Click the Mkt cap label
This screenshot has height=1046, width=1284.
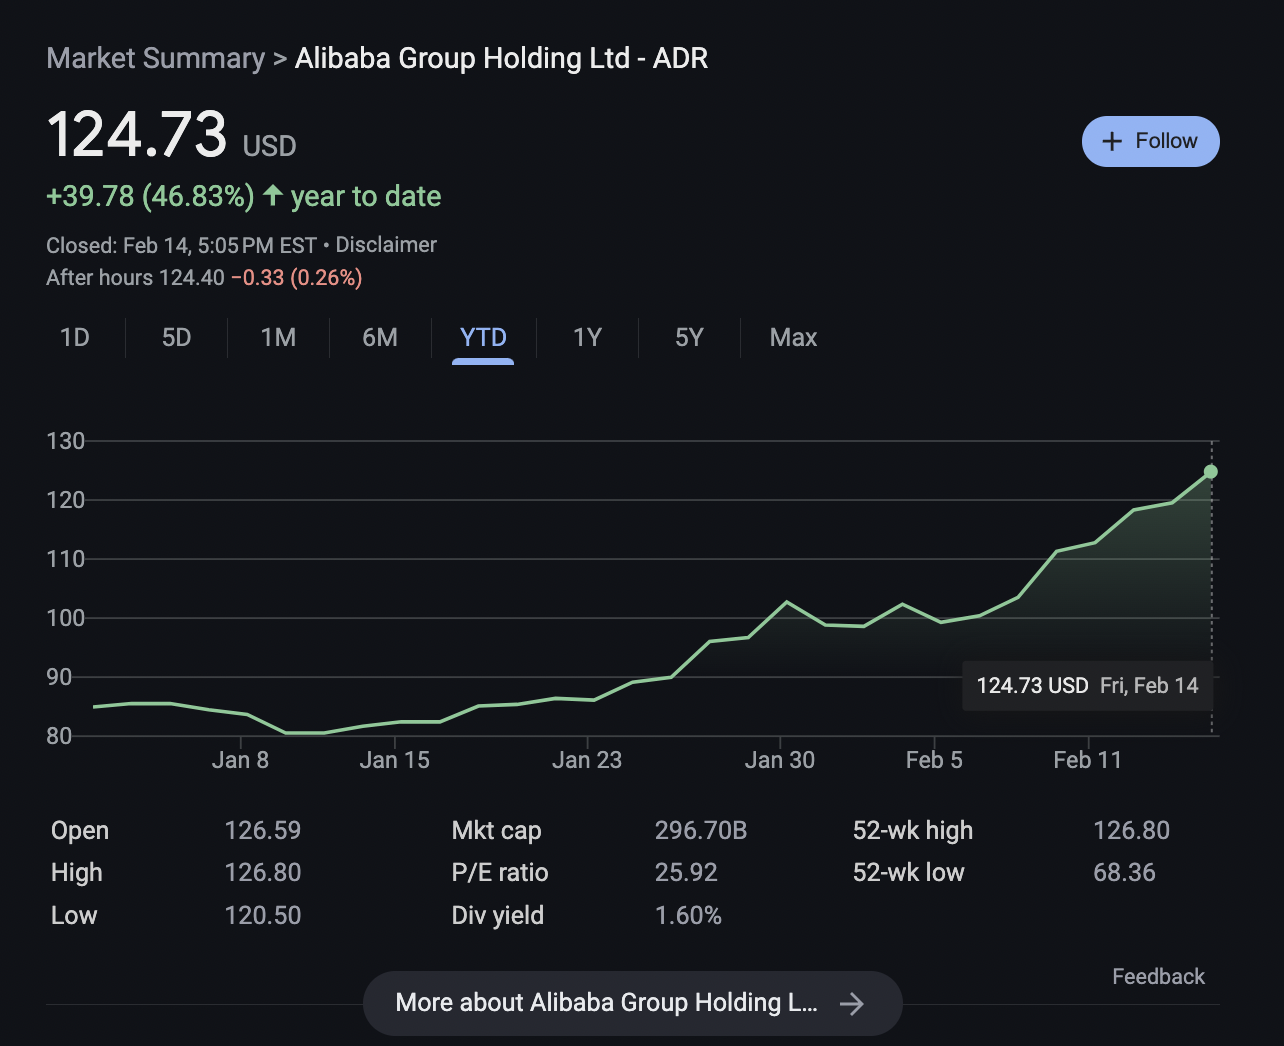pos(496,830)
